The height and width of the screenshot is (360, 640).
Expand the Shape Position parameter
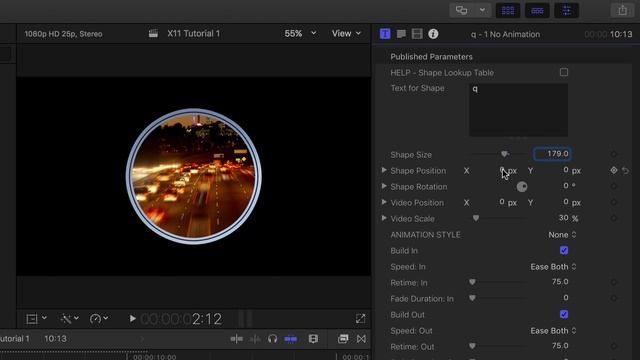(384, 170)
